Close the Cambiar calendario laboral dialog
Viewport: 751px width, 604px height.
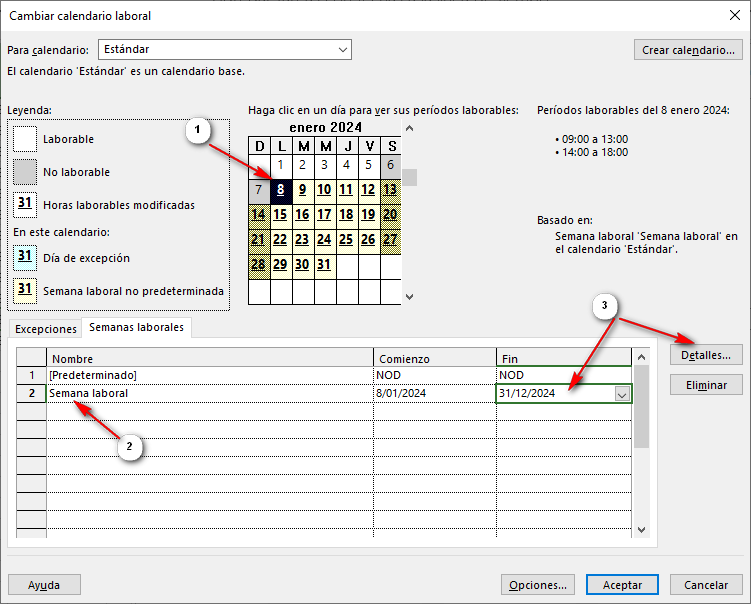coord(729,15)
